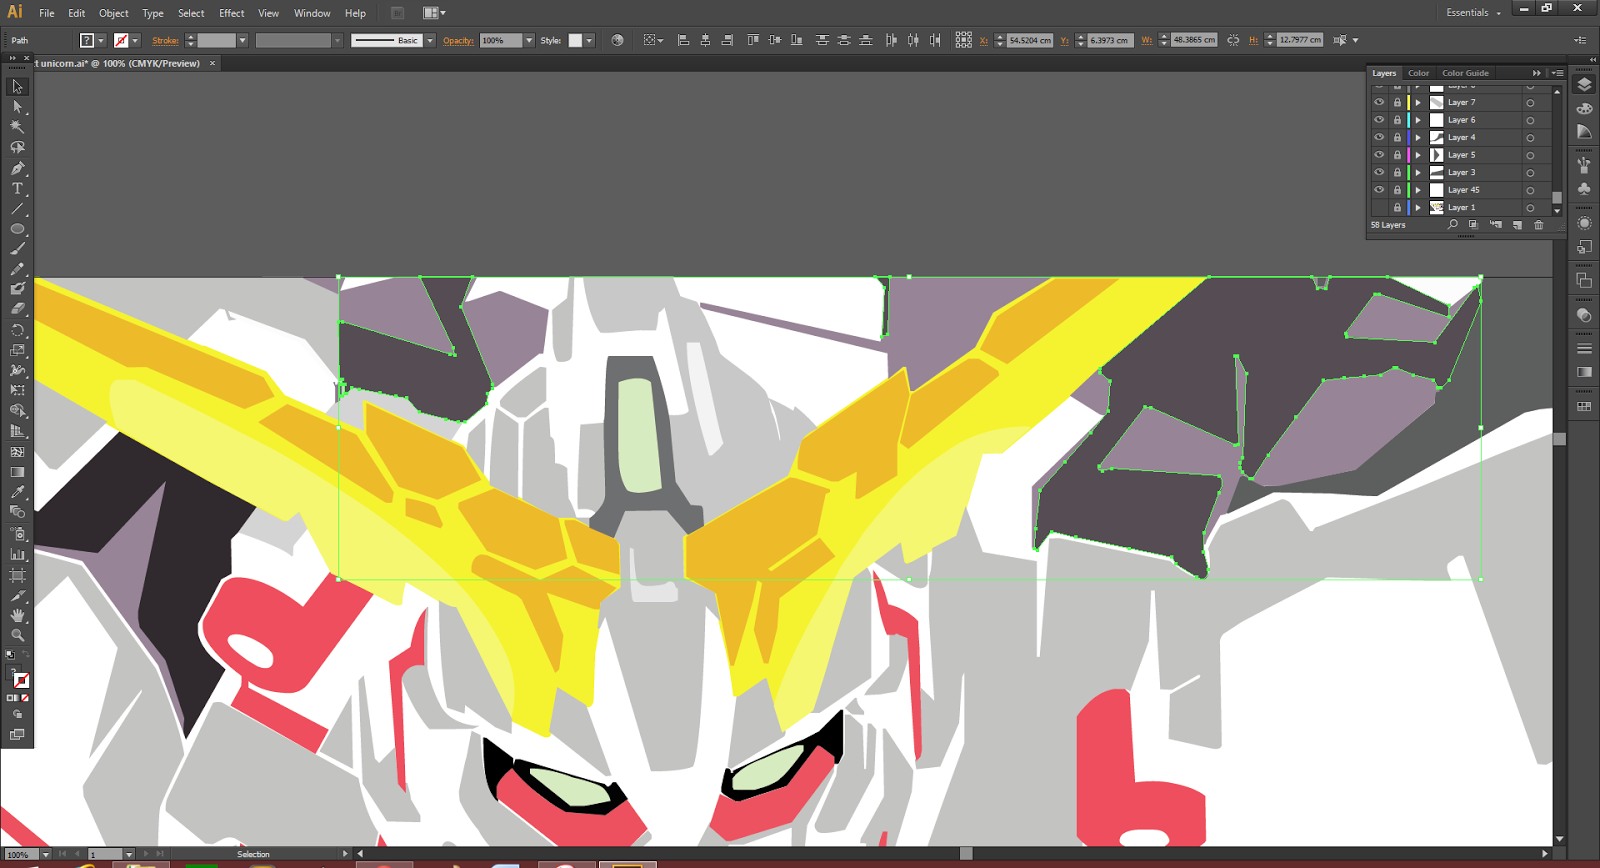The height and width of the screenshot is (868, 1600).
Task: Choose the Rotate tool
Action: [x=17, y=330]
